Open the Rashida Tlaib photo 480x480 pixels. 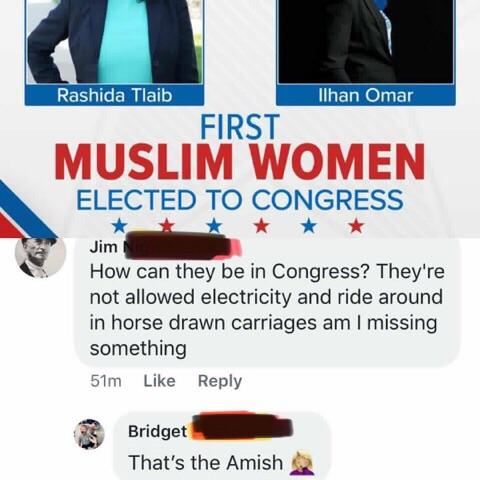pyautogui.click(x=114, y=41)
